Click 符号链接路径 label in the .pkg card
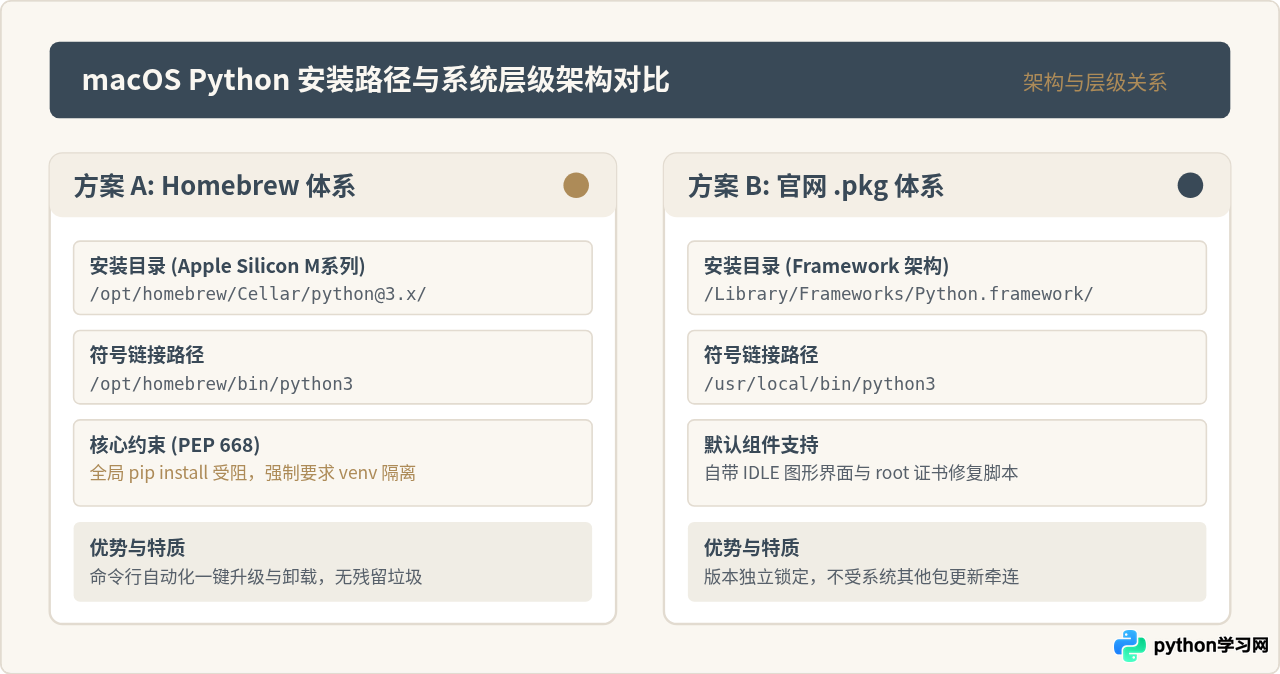 click(761, 355)
